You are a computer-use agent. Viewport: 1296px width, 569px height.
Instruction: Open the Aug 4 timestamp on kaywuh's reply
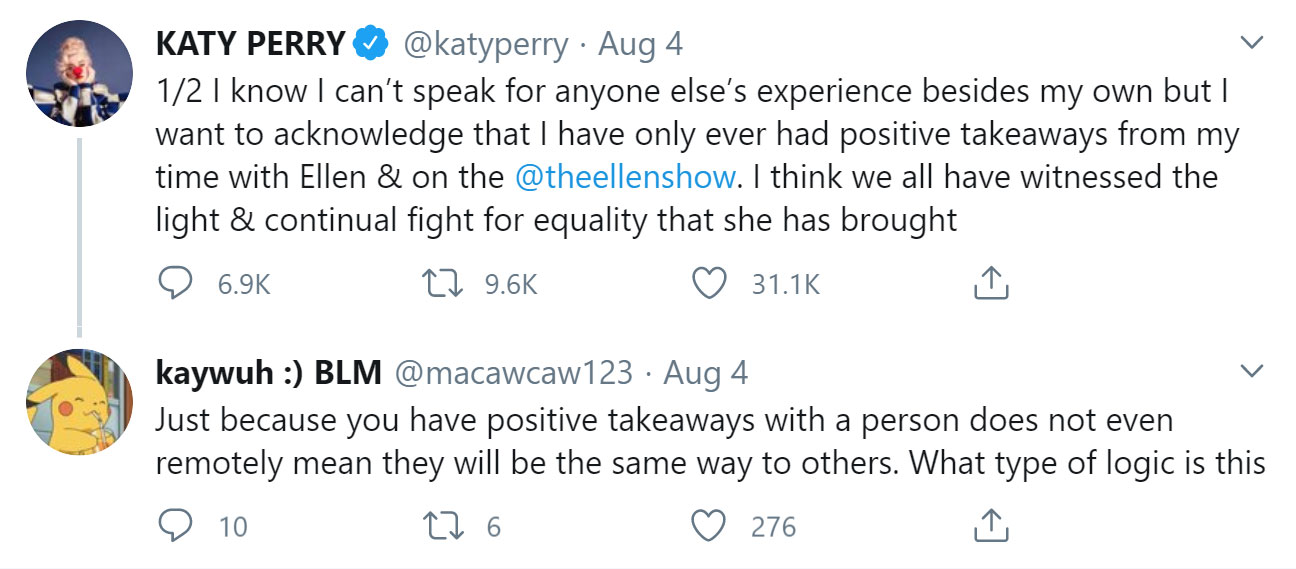pyautogui.click(x=706, y=373)
